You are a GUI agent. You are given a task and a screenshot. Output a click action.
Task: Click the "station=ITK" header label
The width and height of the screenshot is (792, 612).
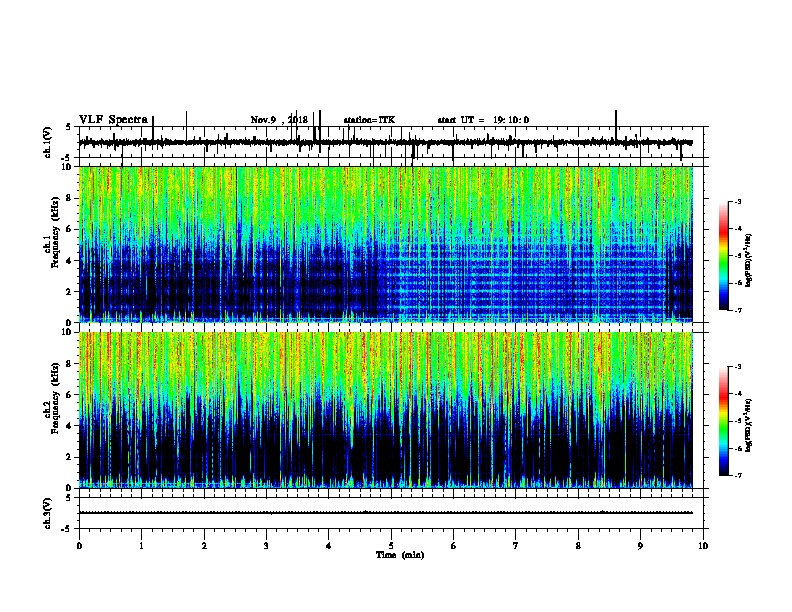pyautogui.click(x=369, y=120)
